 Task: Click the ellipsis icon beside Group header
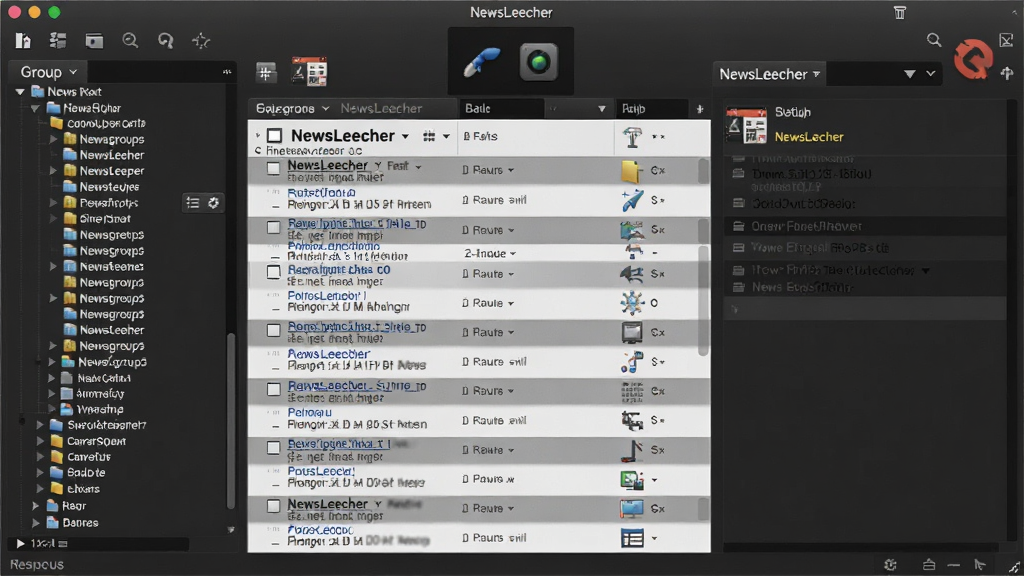point(227,72)
